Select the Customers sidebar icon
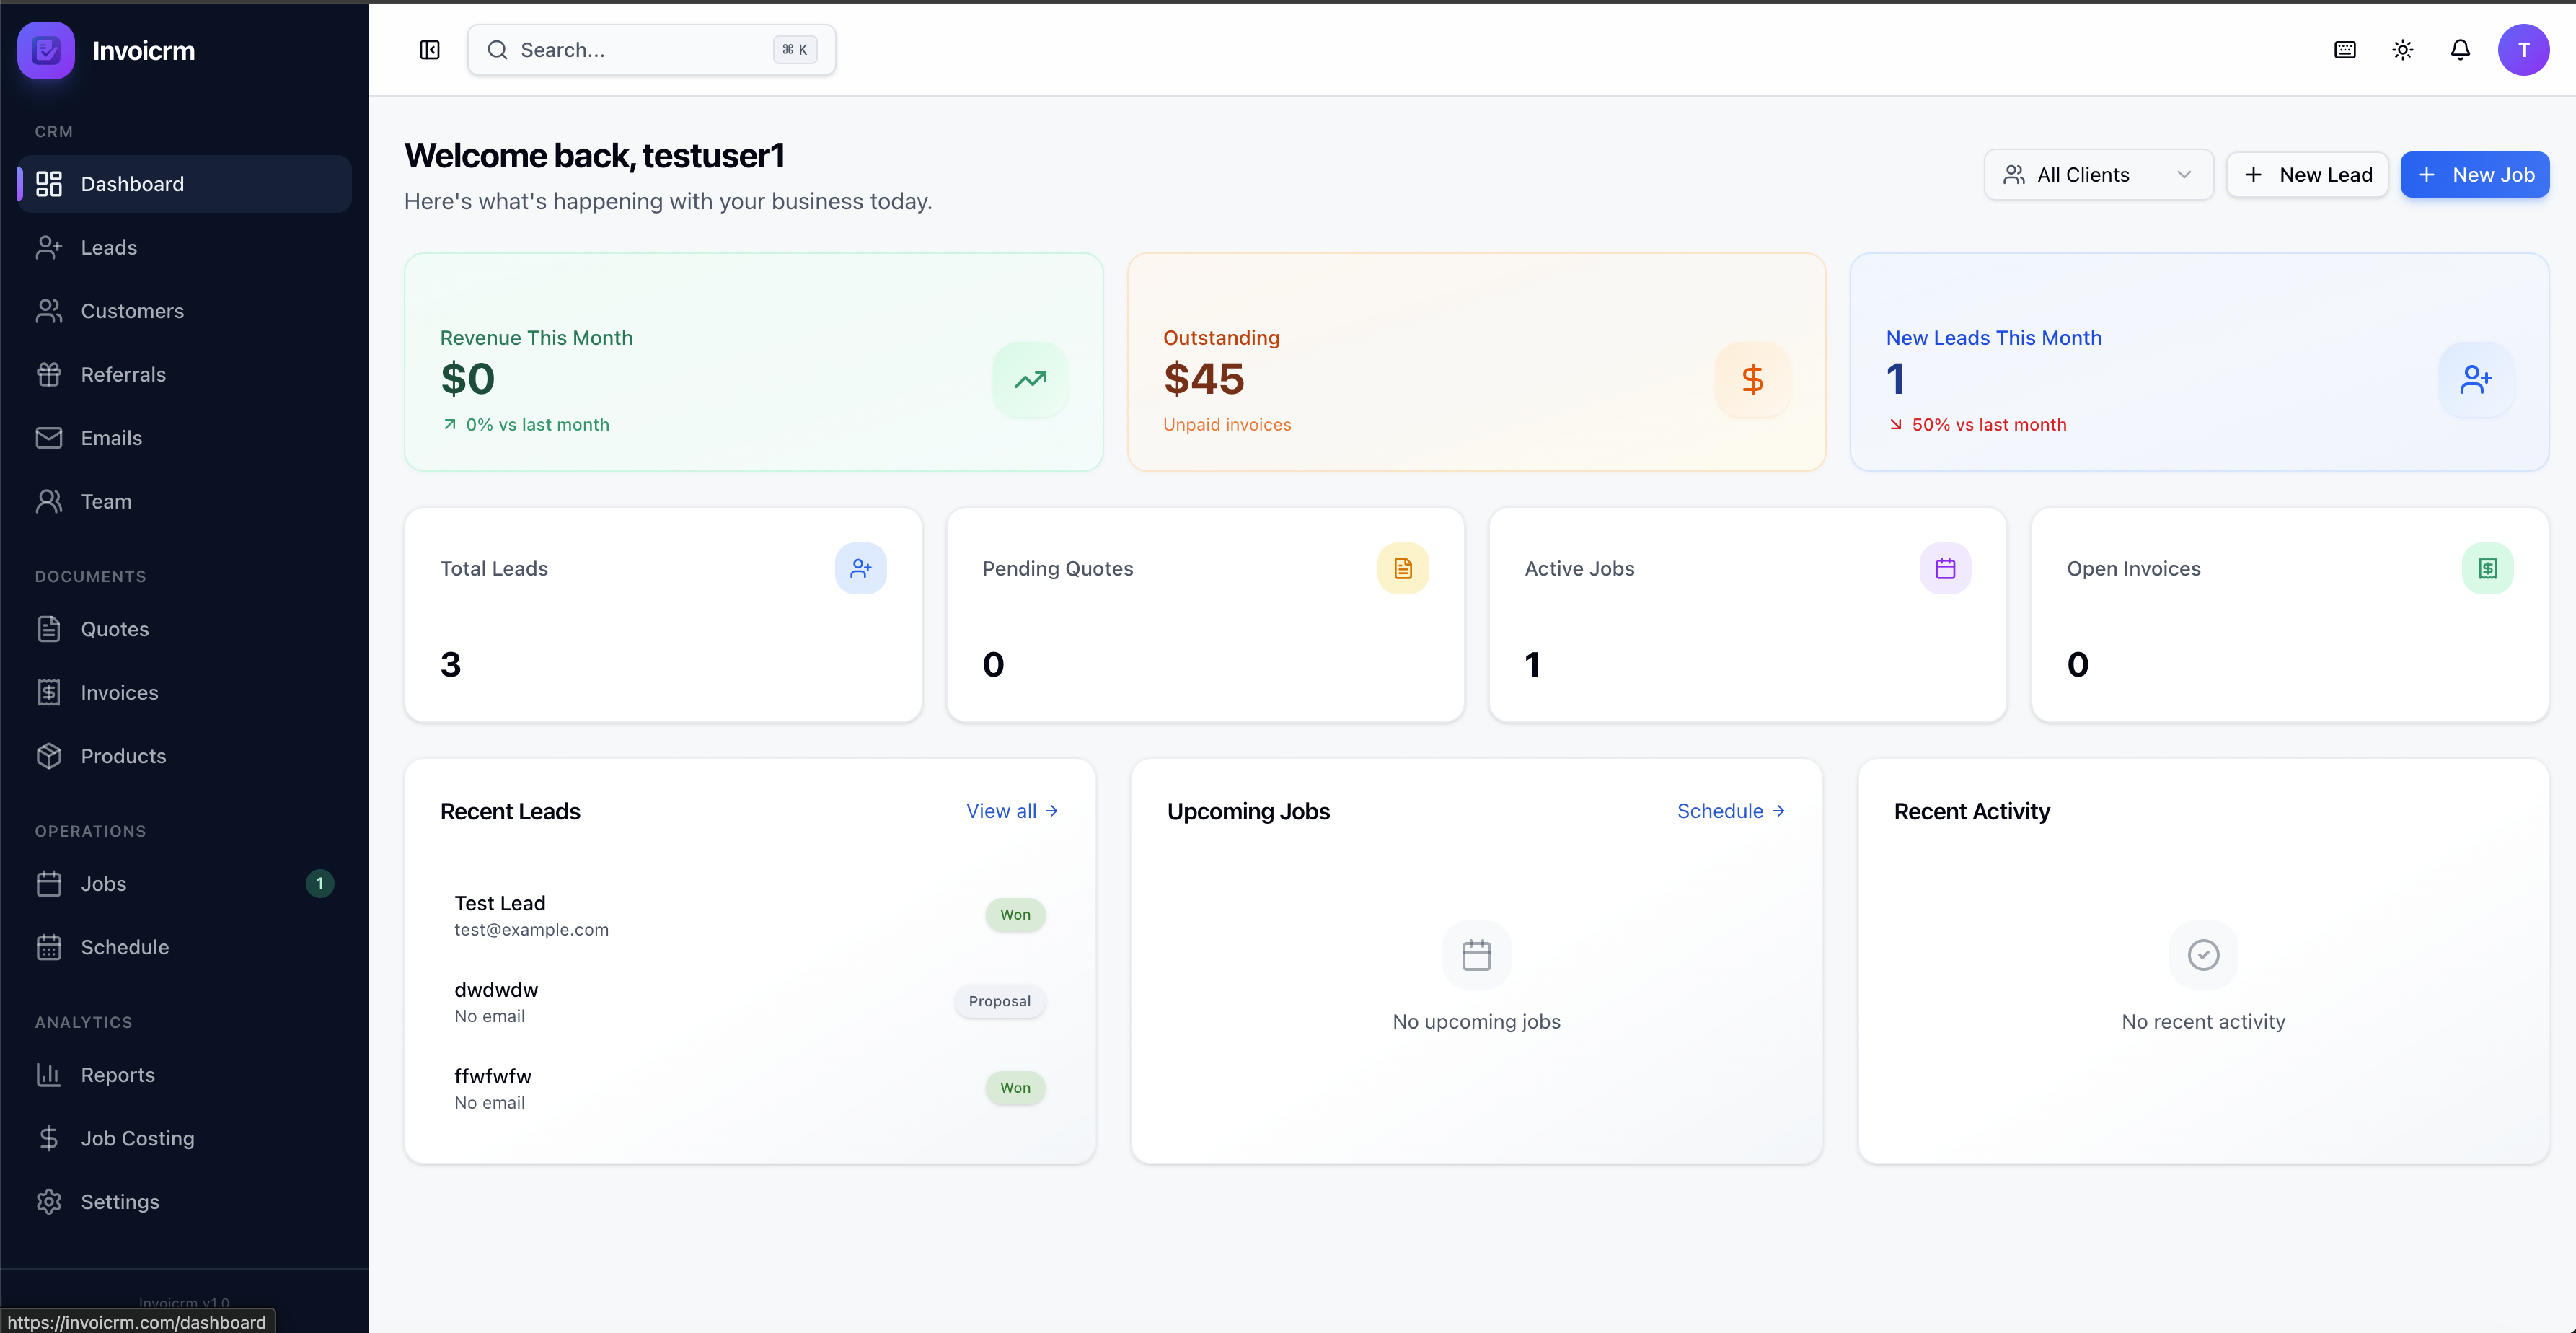This screenshot has width=2576, height=1333. point(50,310)
